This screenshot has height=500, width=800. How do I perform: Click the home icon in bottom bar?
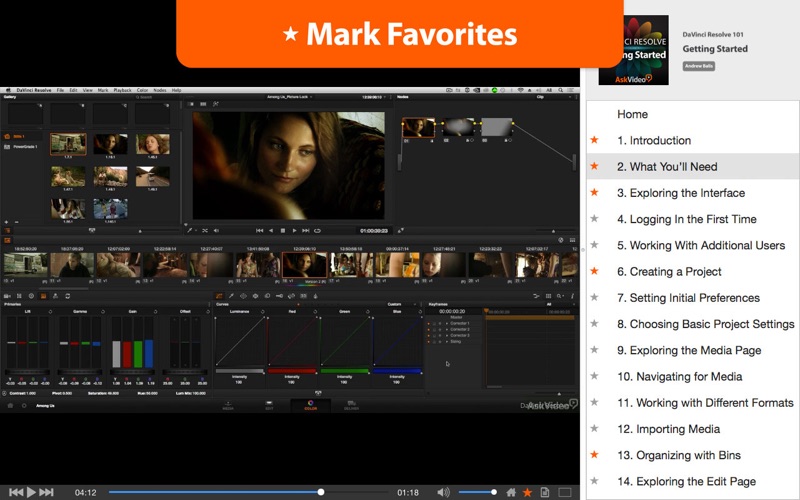511,492
